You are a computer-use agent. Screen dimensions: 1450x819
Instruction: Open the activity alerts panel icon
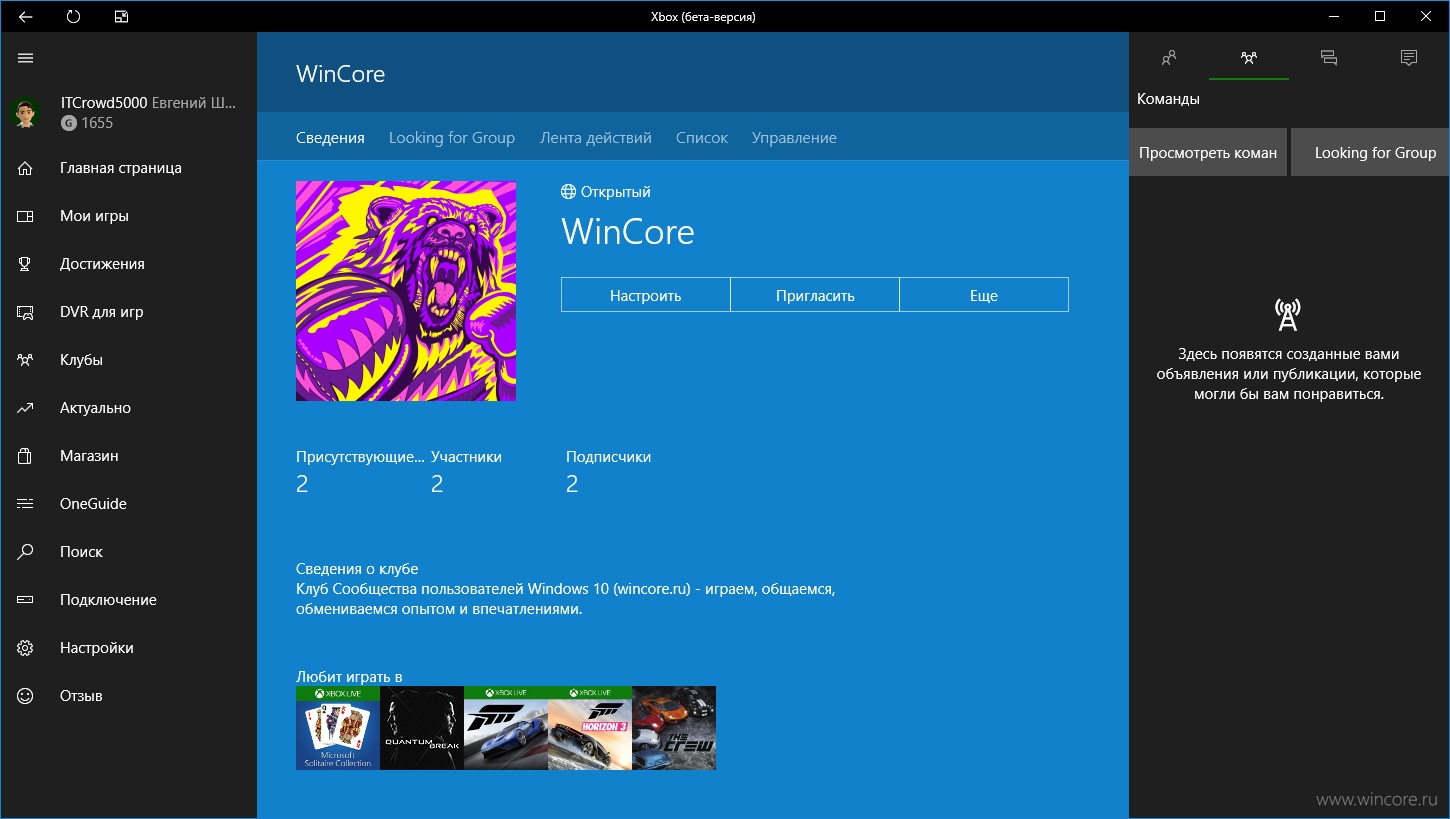(1409, 58)
